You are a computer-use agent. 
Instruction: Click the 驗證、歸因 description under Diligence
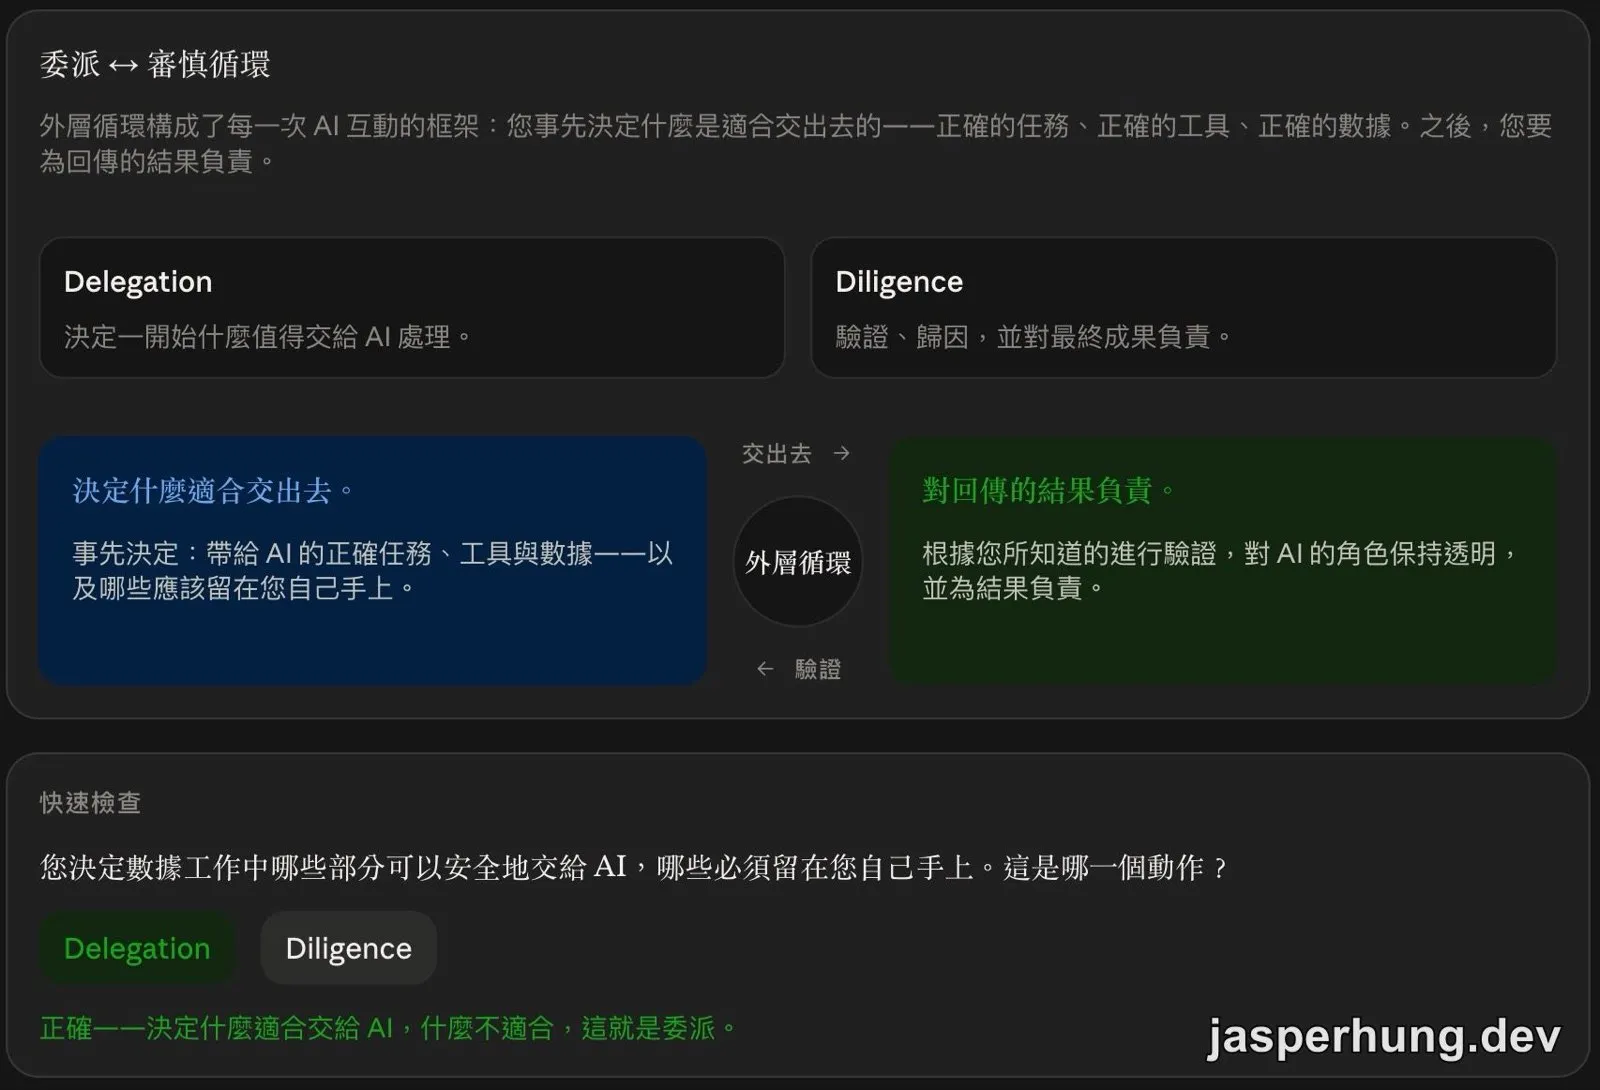pyautogui.click(x=1033, y=337)
